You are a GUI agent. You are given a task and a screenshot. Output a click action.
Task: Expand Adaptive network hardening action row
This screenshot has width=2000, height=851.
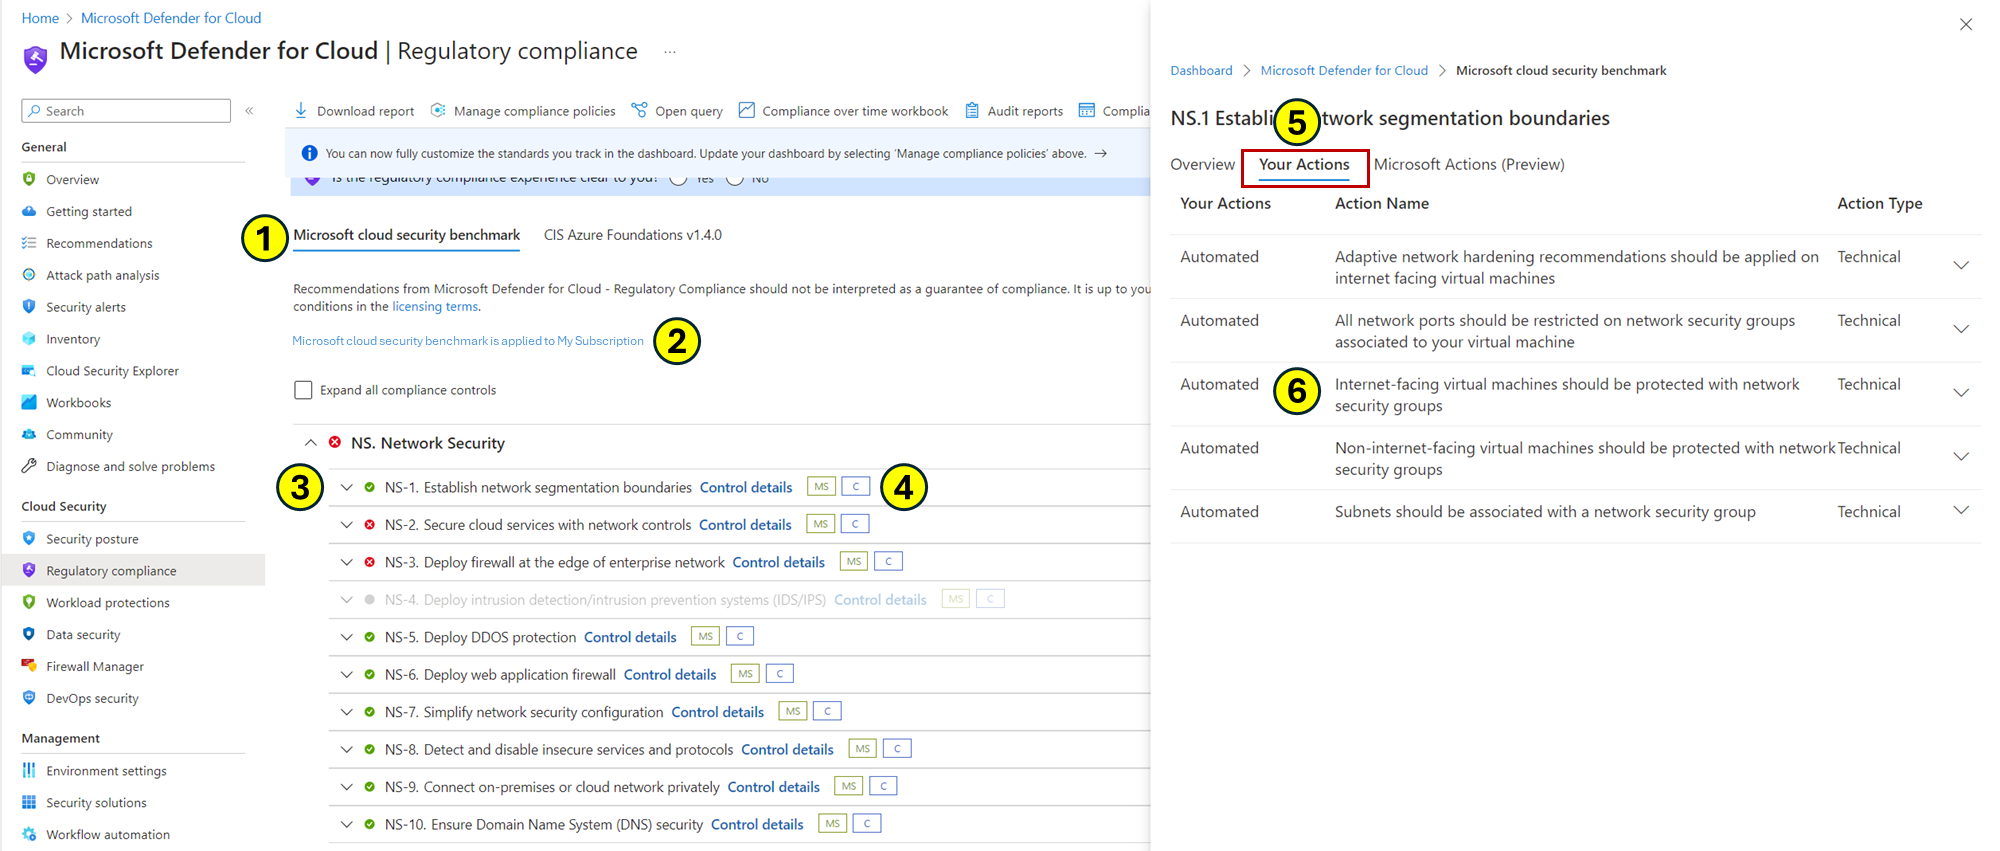(x=1961, y=266)
